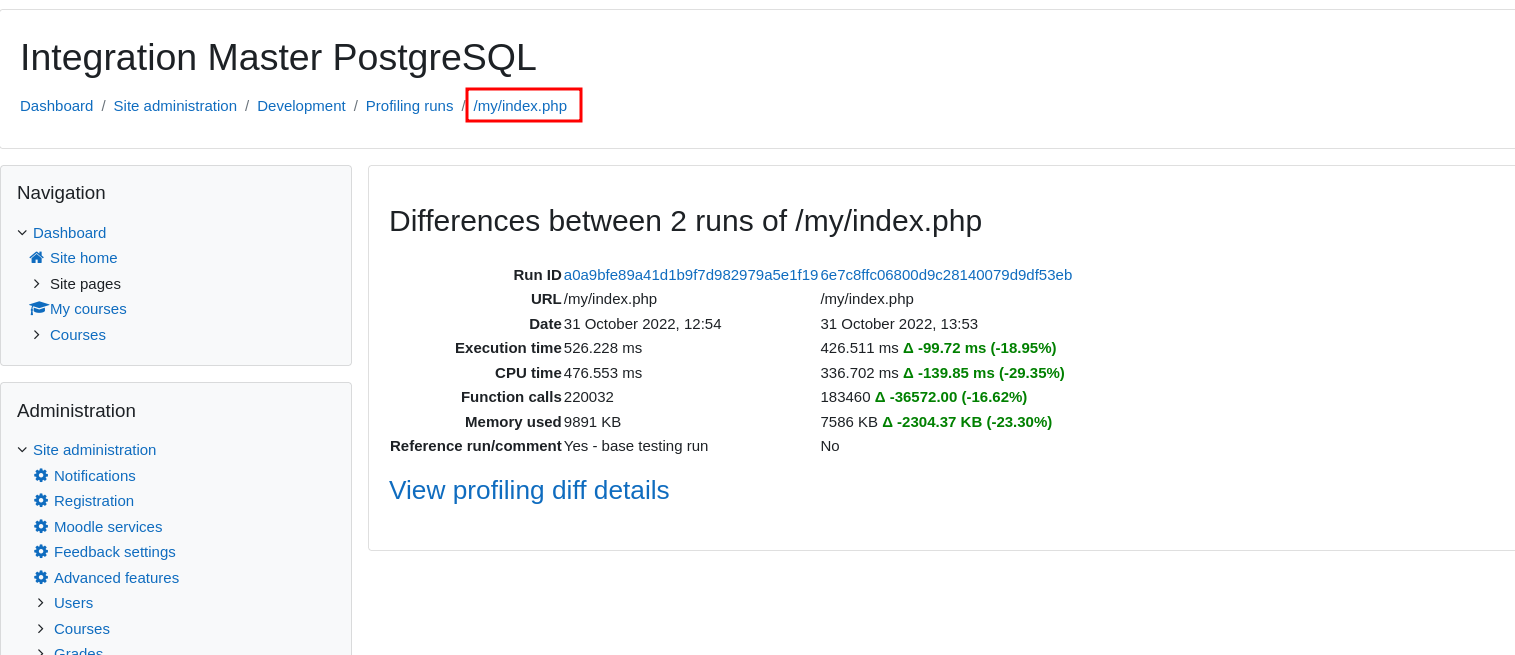Click the gear icon beside Notifications
This screenshot has height=655, width=1515.
pyautogui.click(x=41, y=476)
